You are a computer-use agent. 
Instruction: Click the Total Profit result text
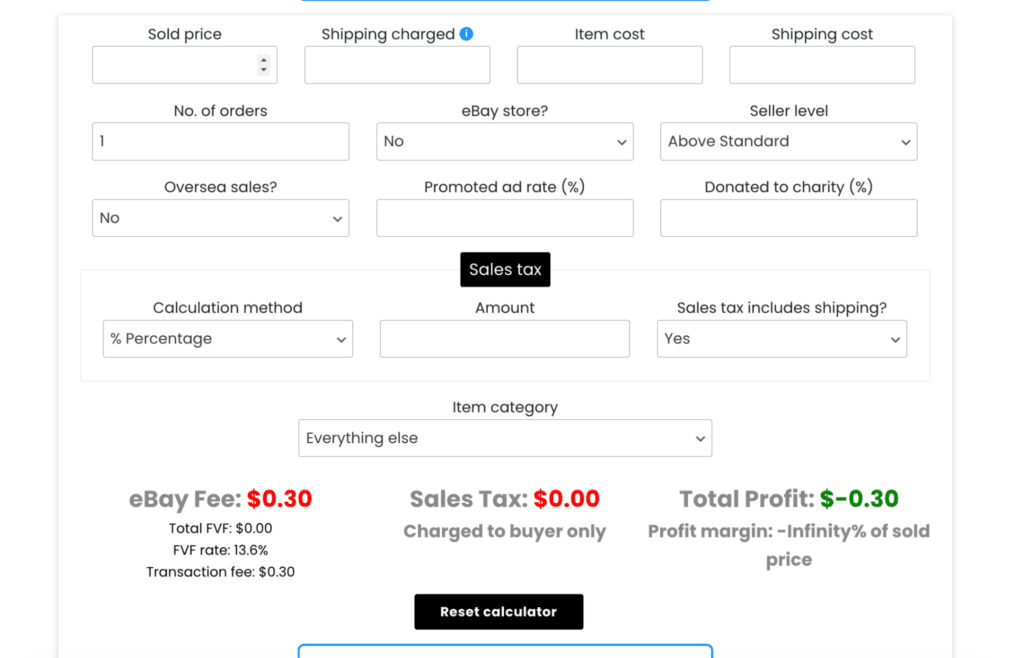click(789, 499)
